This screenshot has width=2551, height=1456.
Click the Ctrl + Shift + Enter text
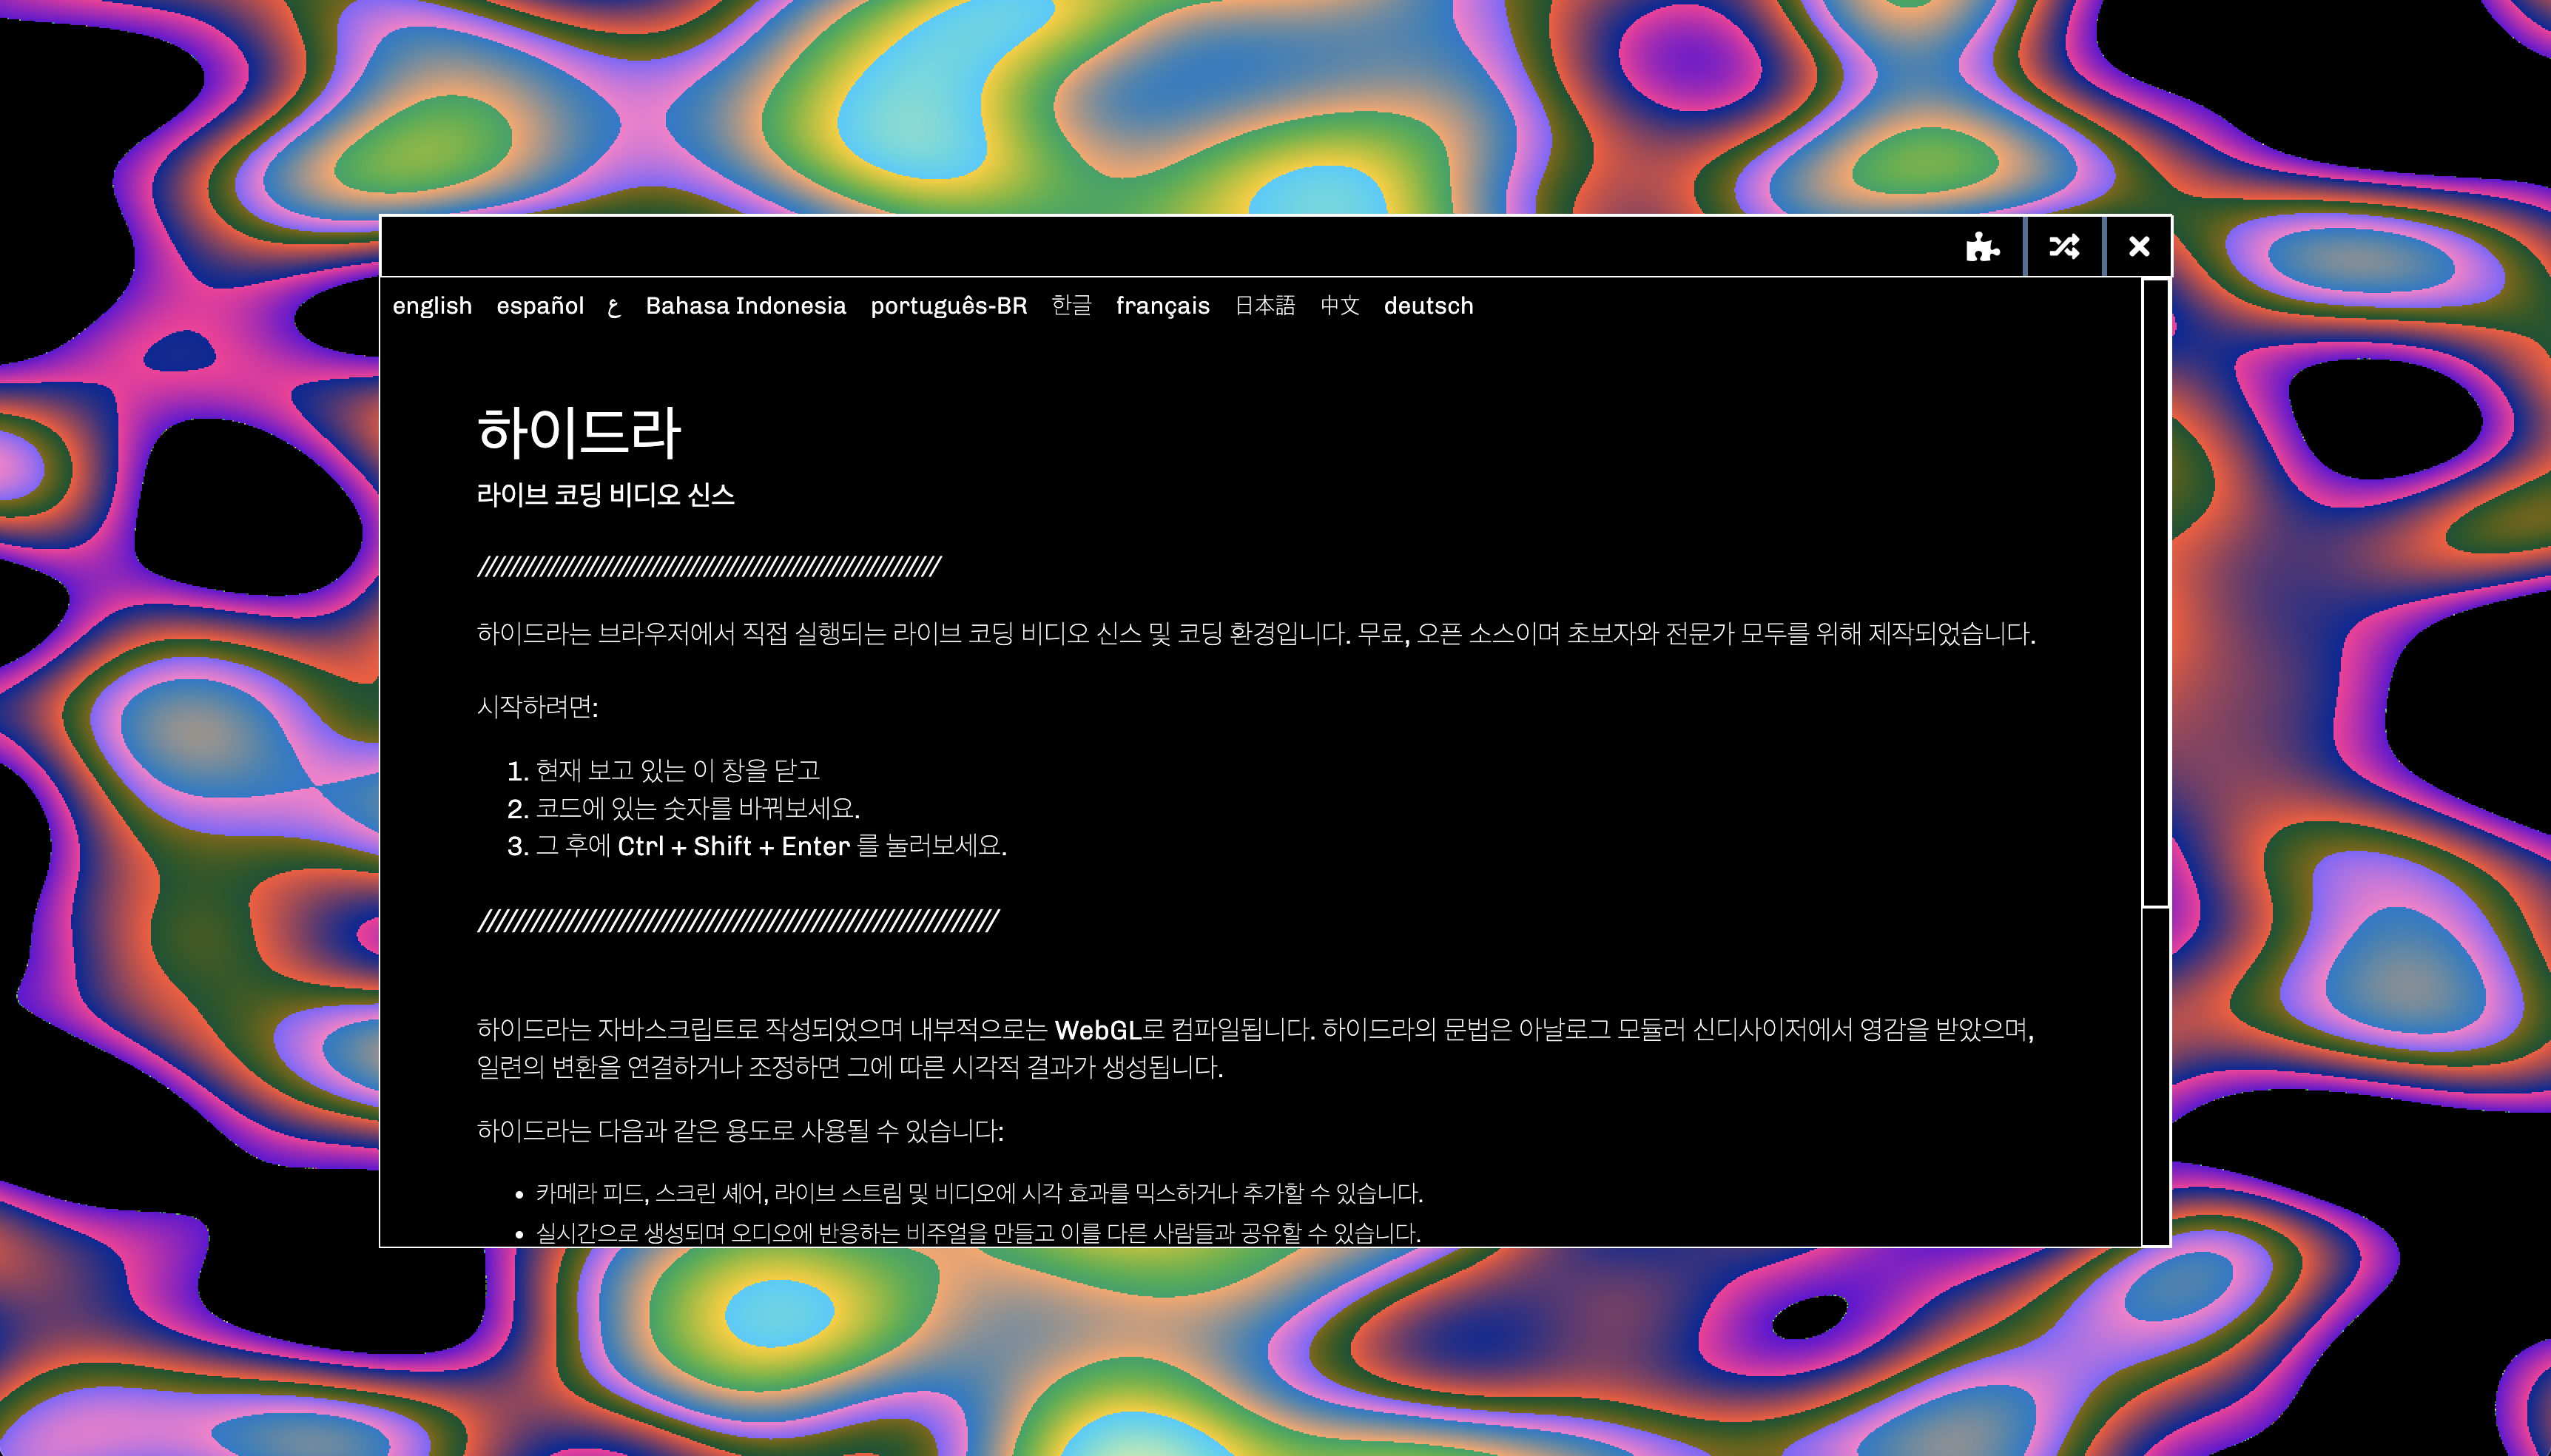point(733,846)
